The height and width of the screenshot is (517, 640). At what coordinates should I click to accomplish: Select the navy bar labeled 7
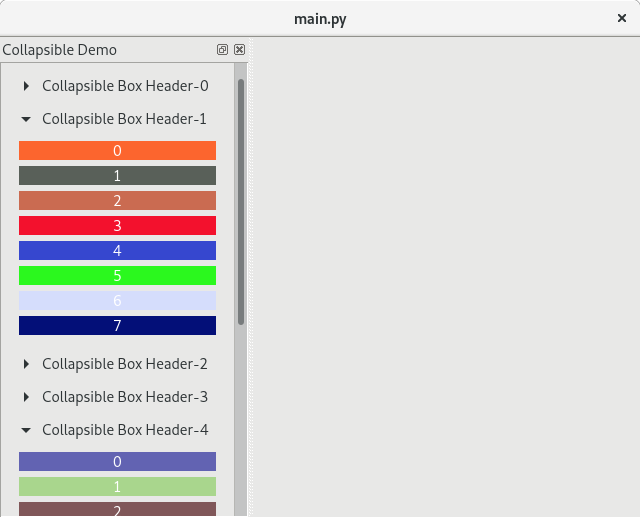pos(117,326)
